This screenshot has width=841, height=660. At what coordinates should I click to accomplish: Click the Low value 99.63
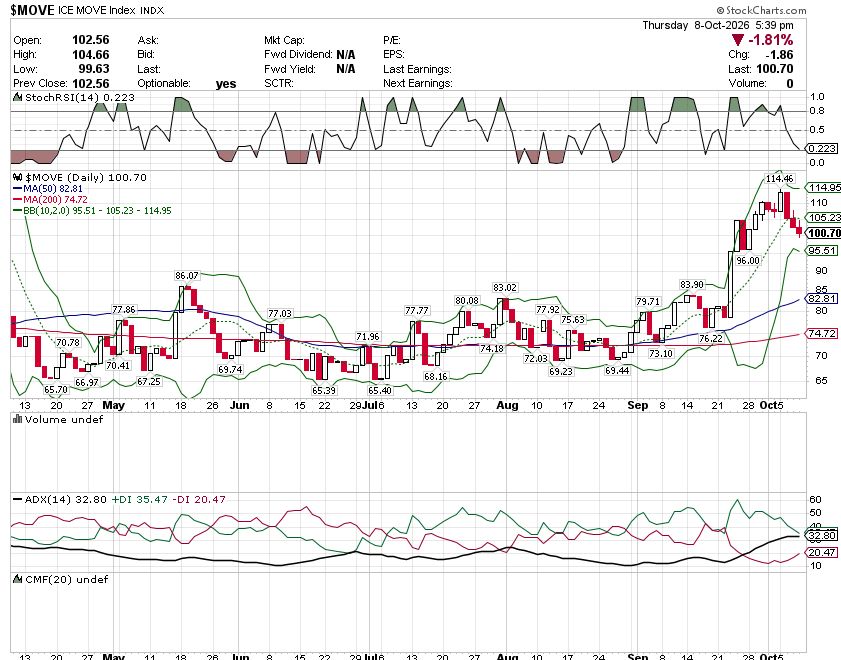[94, 69]
